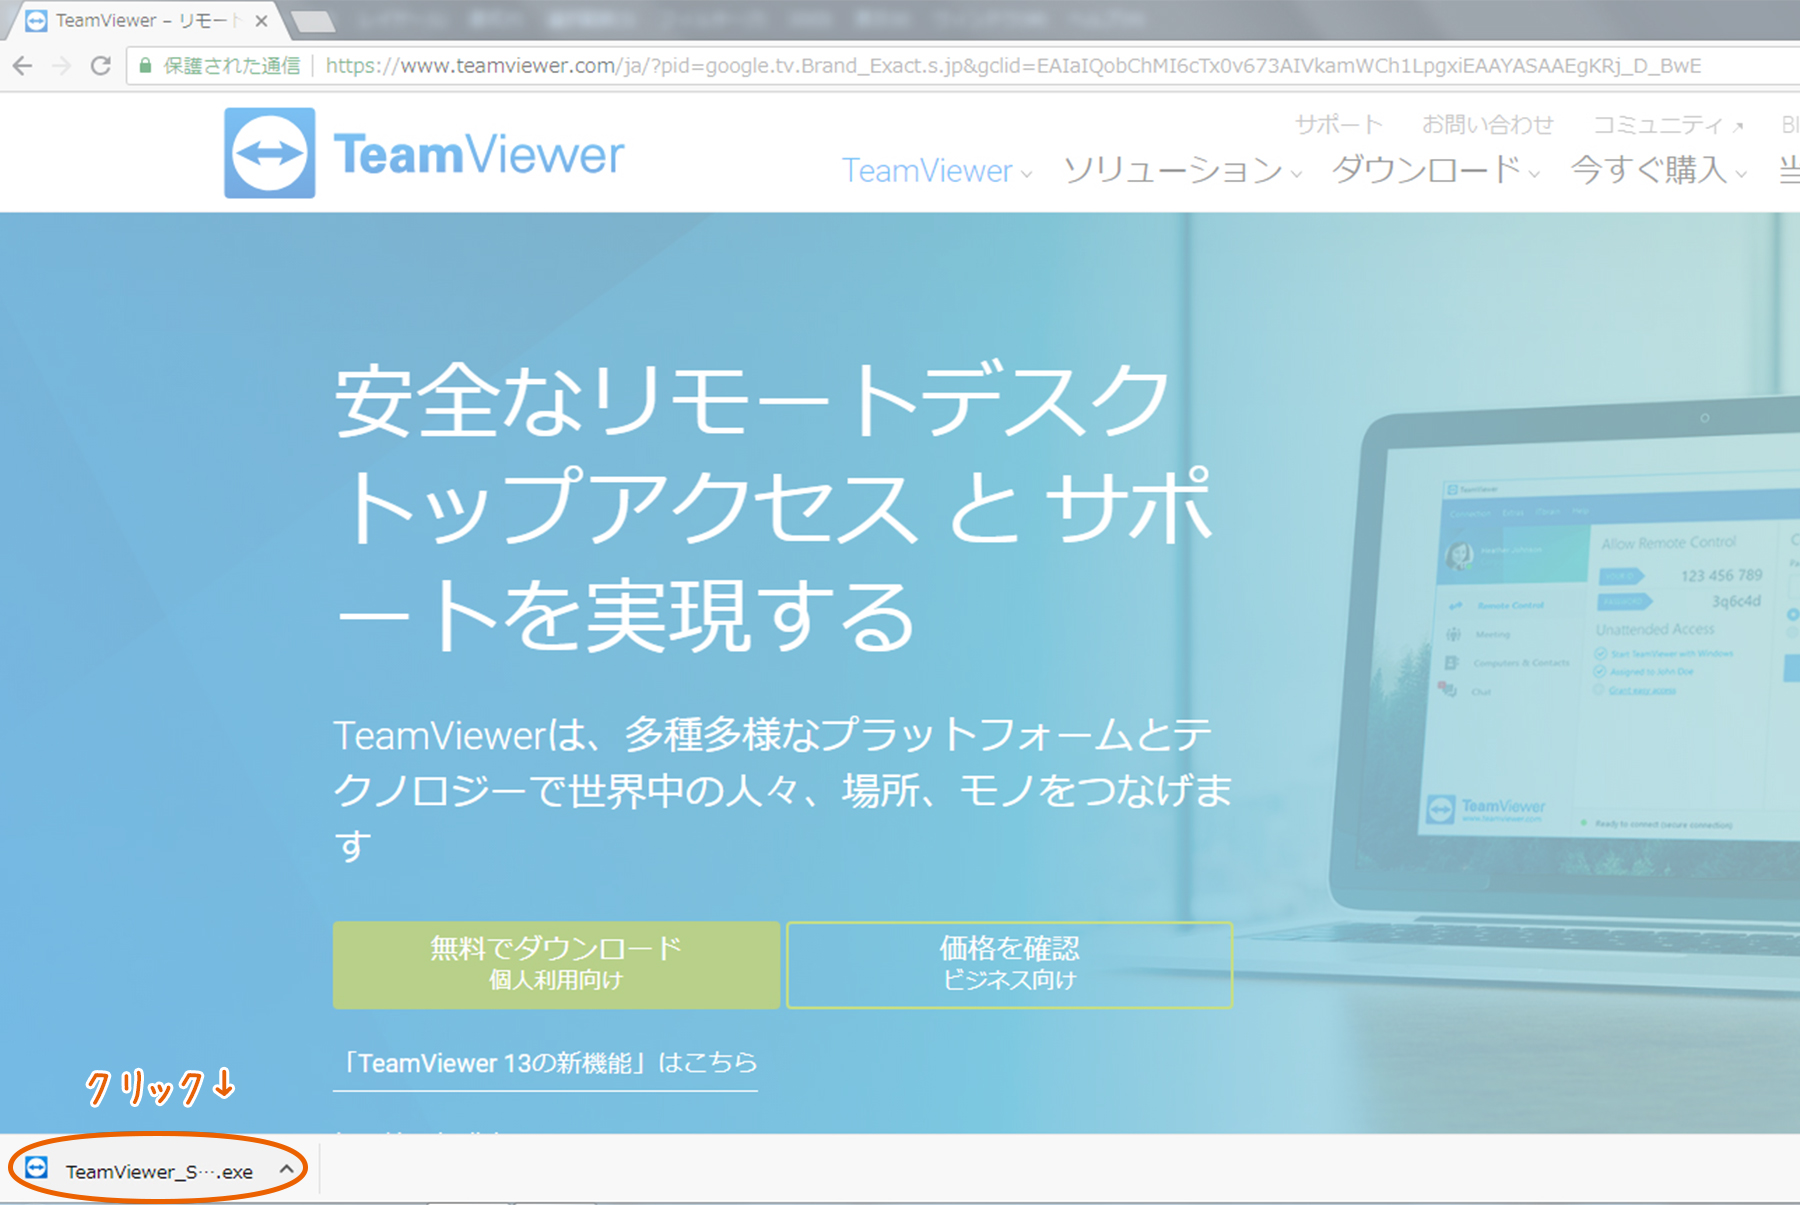The width and height of the screenshot is (1800, 1205).
Task: Close the TeamViewer browser tab
Action: point(261,20)
